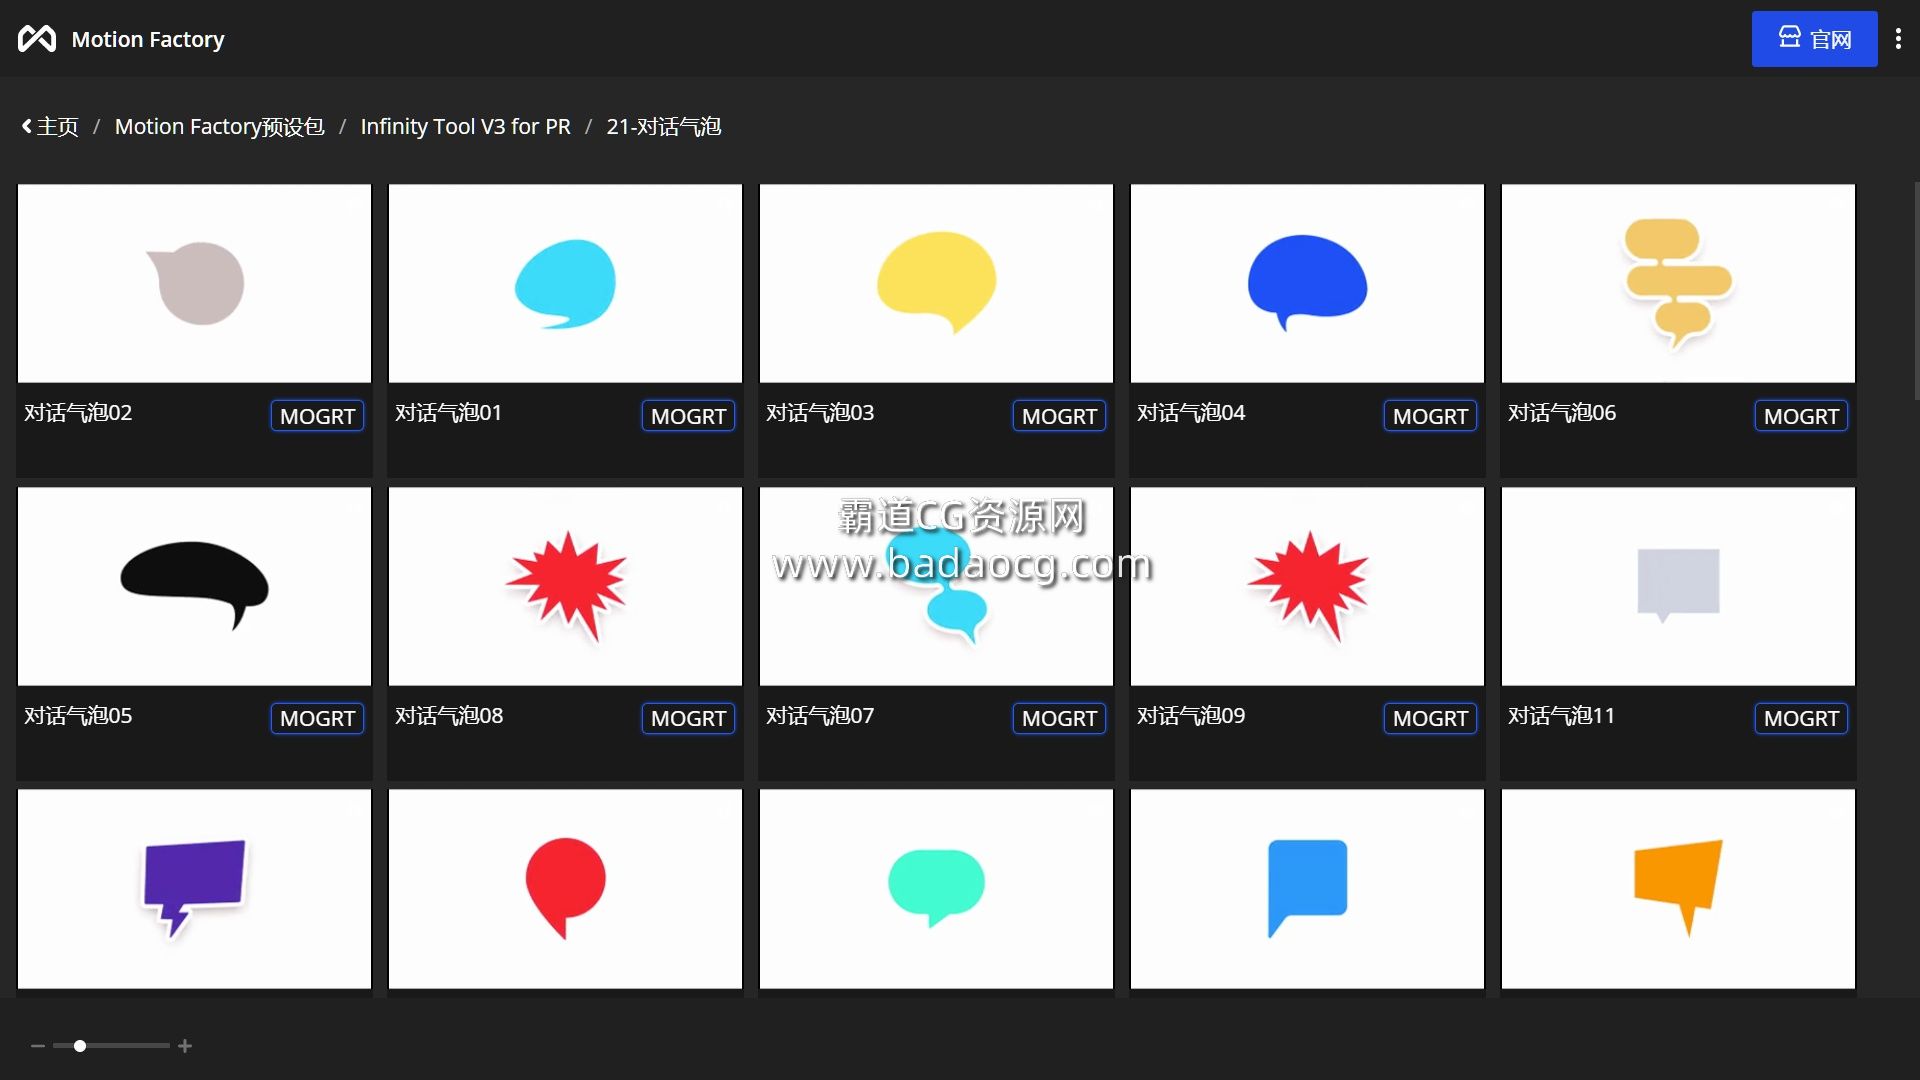
Task: Select the 对话气泡09 red burst thumbnail
Action: tap(1307, 586)
